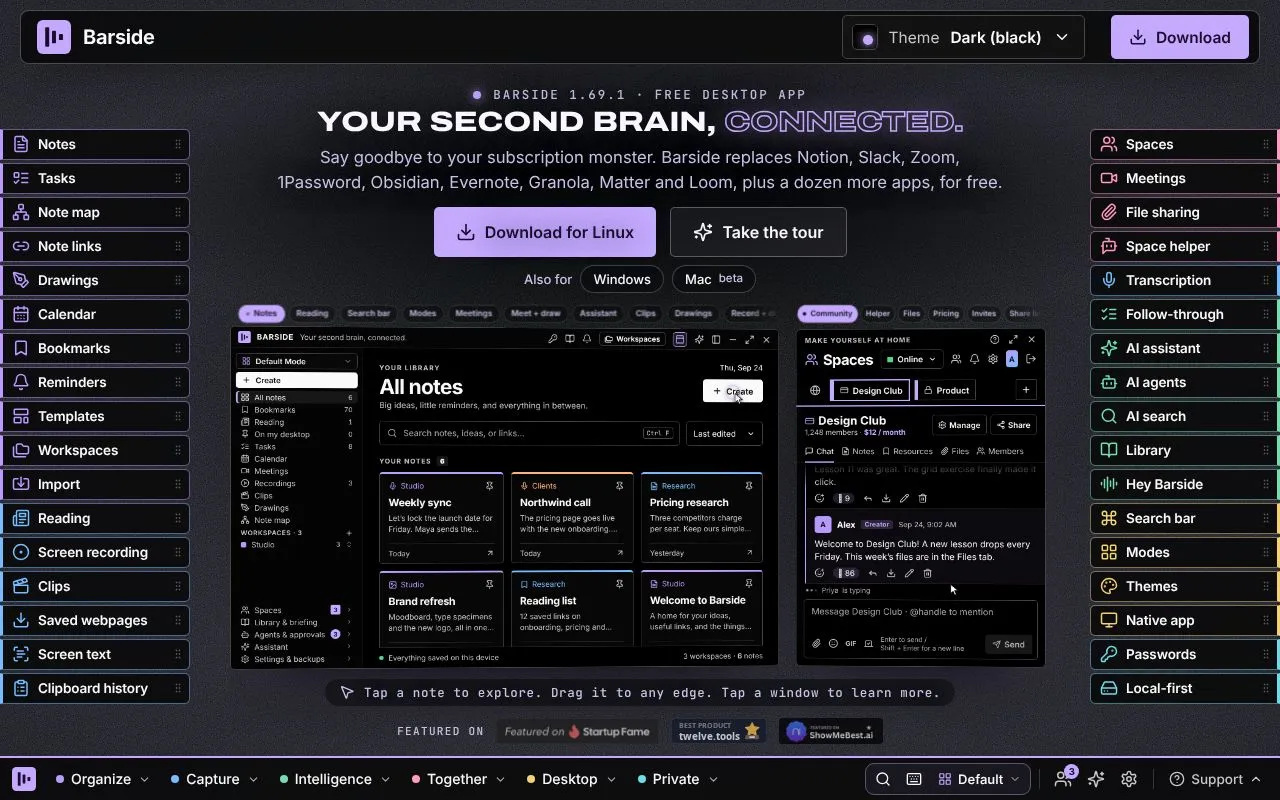Click the AI sparkle icon in bottom bar
Image resolution: width=1280 pixels, height=800 pixels.
1096,779
